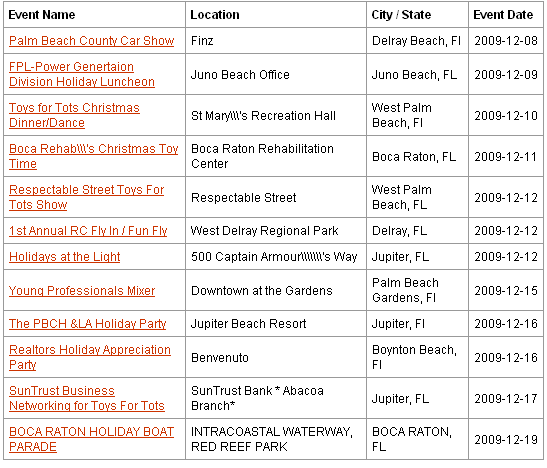Image resolution: width=547 pixels, height=468 pixels.
Task: Open Realtors Holiday Appreciation Party link
Action: point(90,357)
